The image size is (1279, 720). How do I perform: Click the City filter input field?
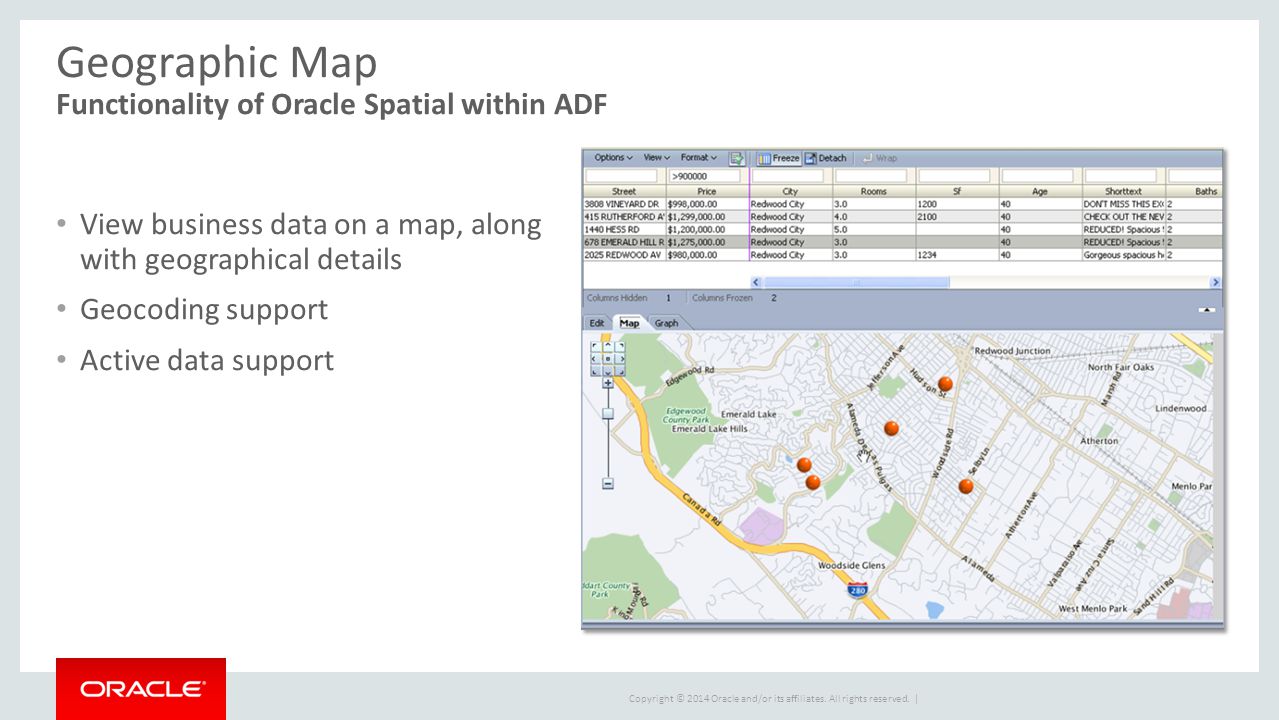pyautogui.click(x=789, y=176)
